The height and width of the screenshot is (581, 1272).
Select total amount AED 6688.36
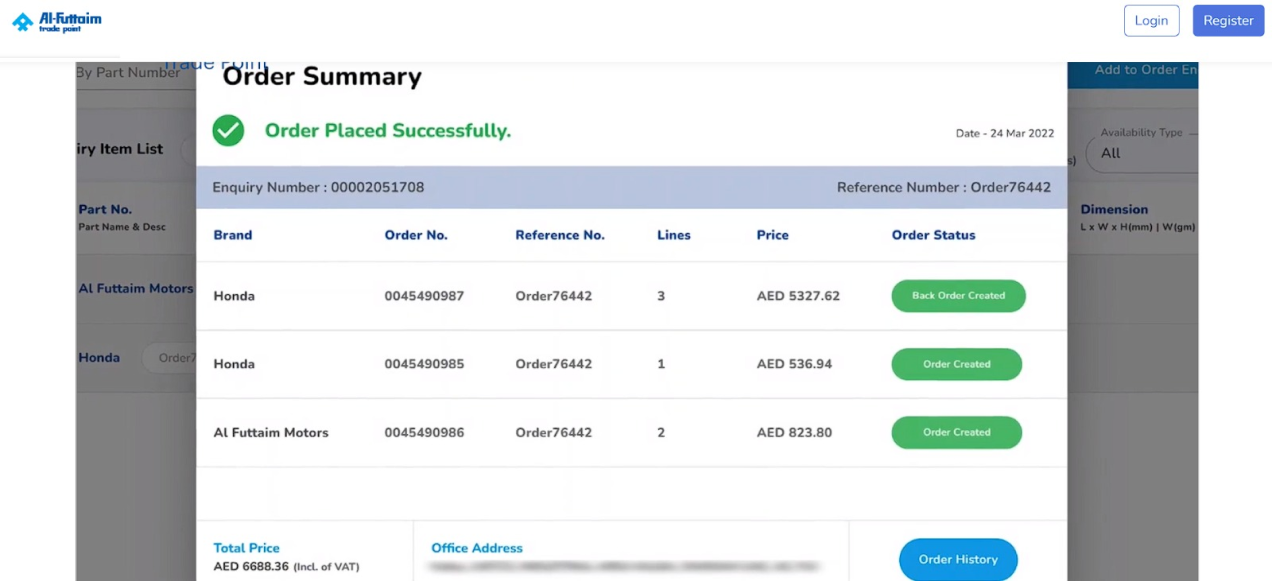(x=251, y=567)
